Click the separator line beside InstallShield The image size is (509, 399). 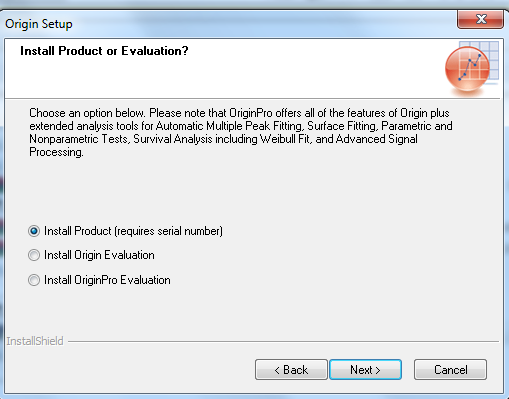pos(283,341)
